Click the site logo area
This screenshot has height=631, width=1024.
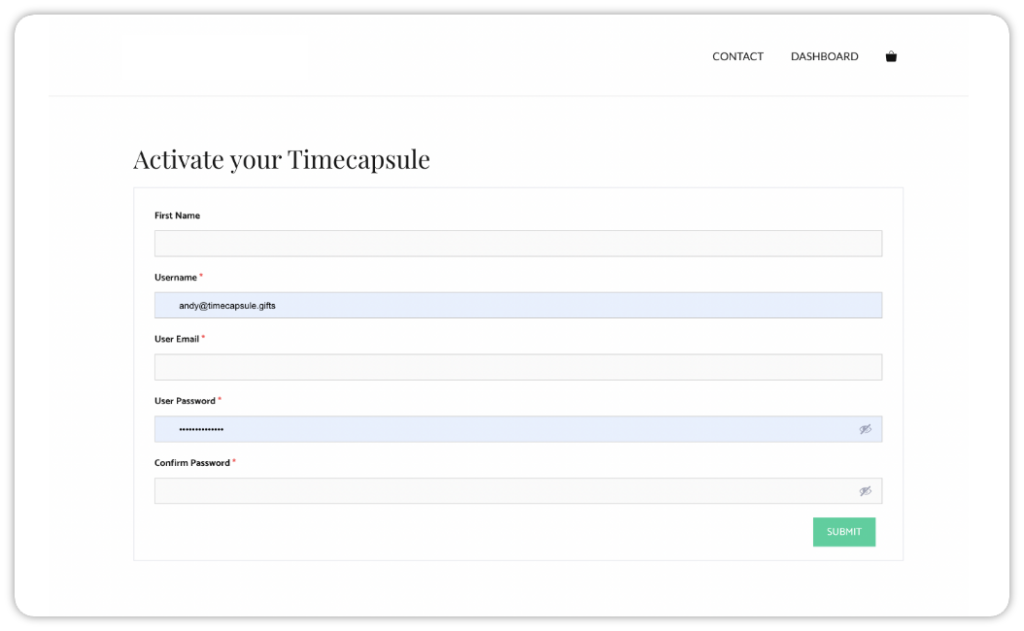(x=215, y=55)
